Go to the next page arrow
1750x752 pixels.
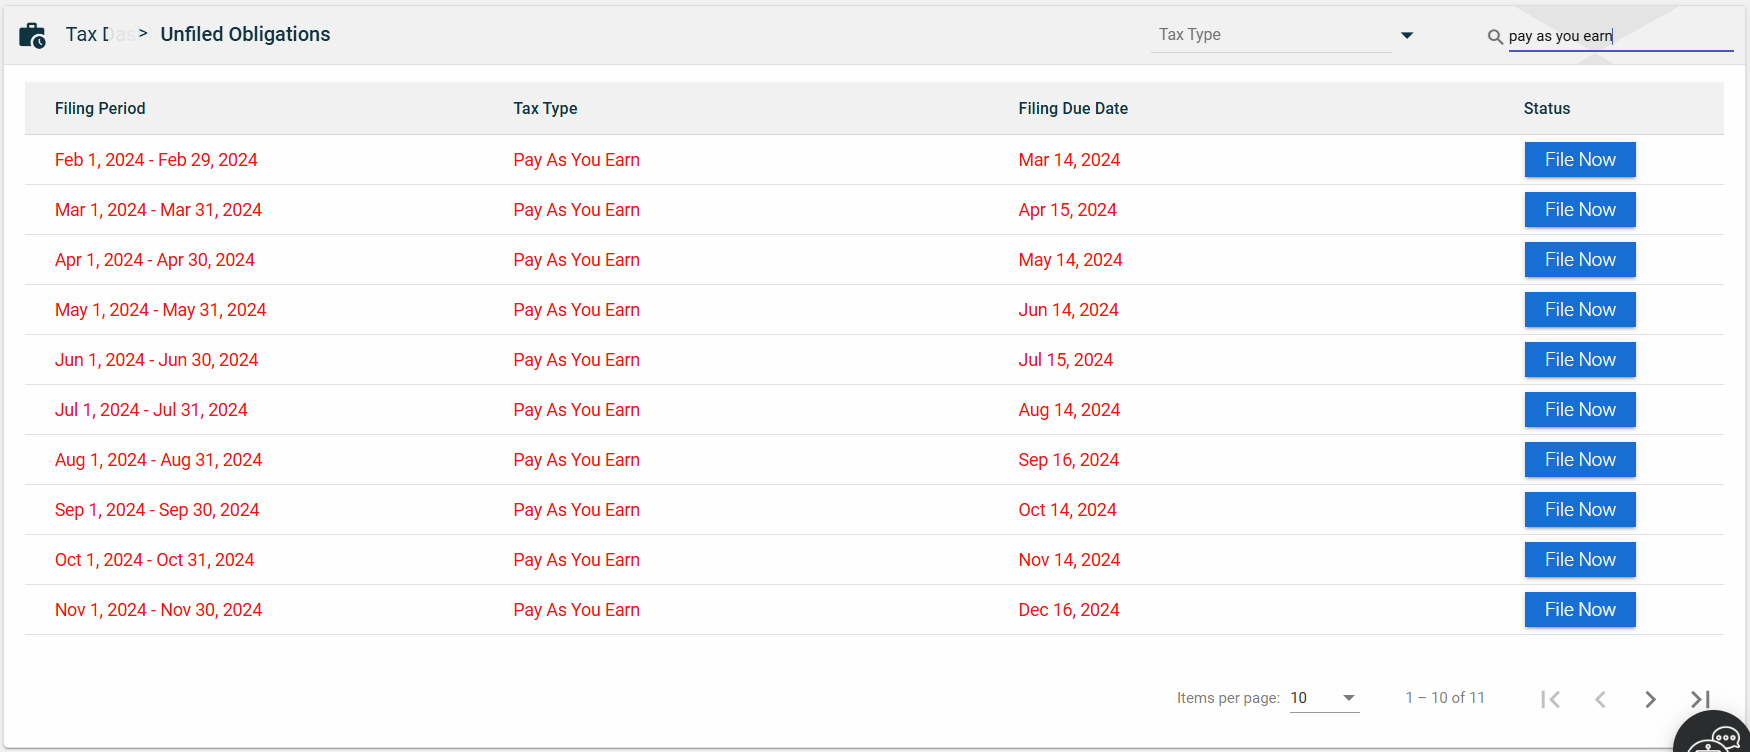point(1650,699)
